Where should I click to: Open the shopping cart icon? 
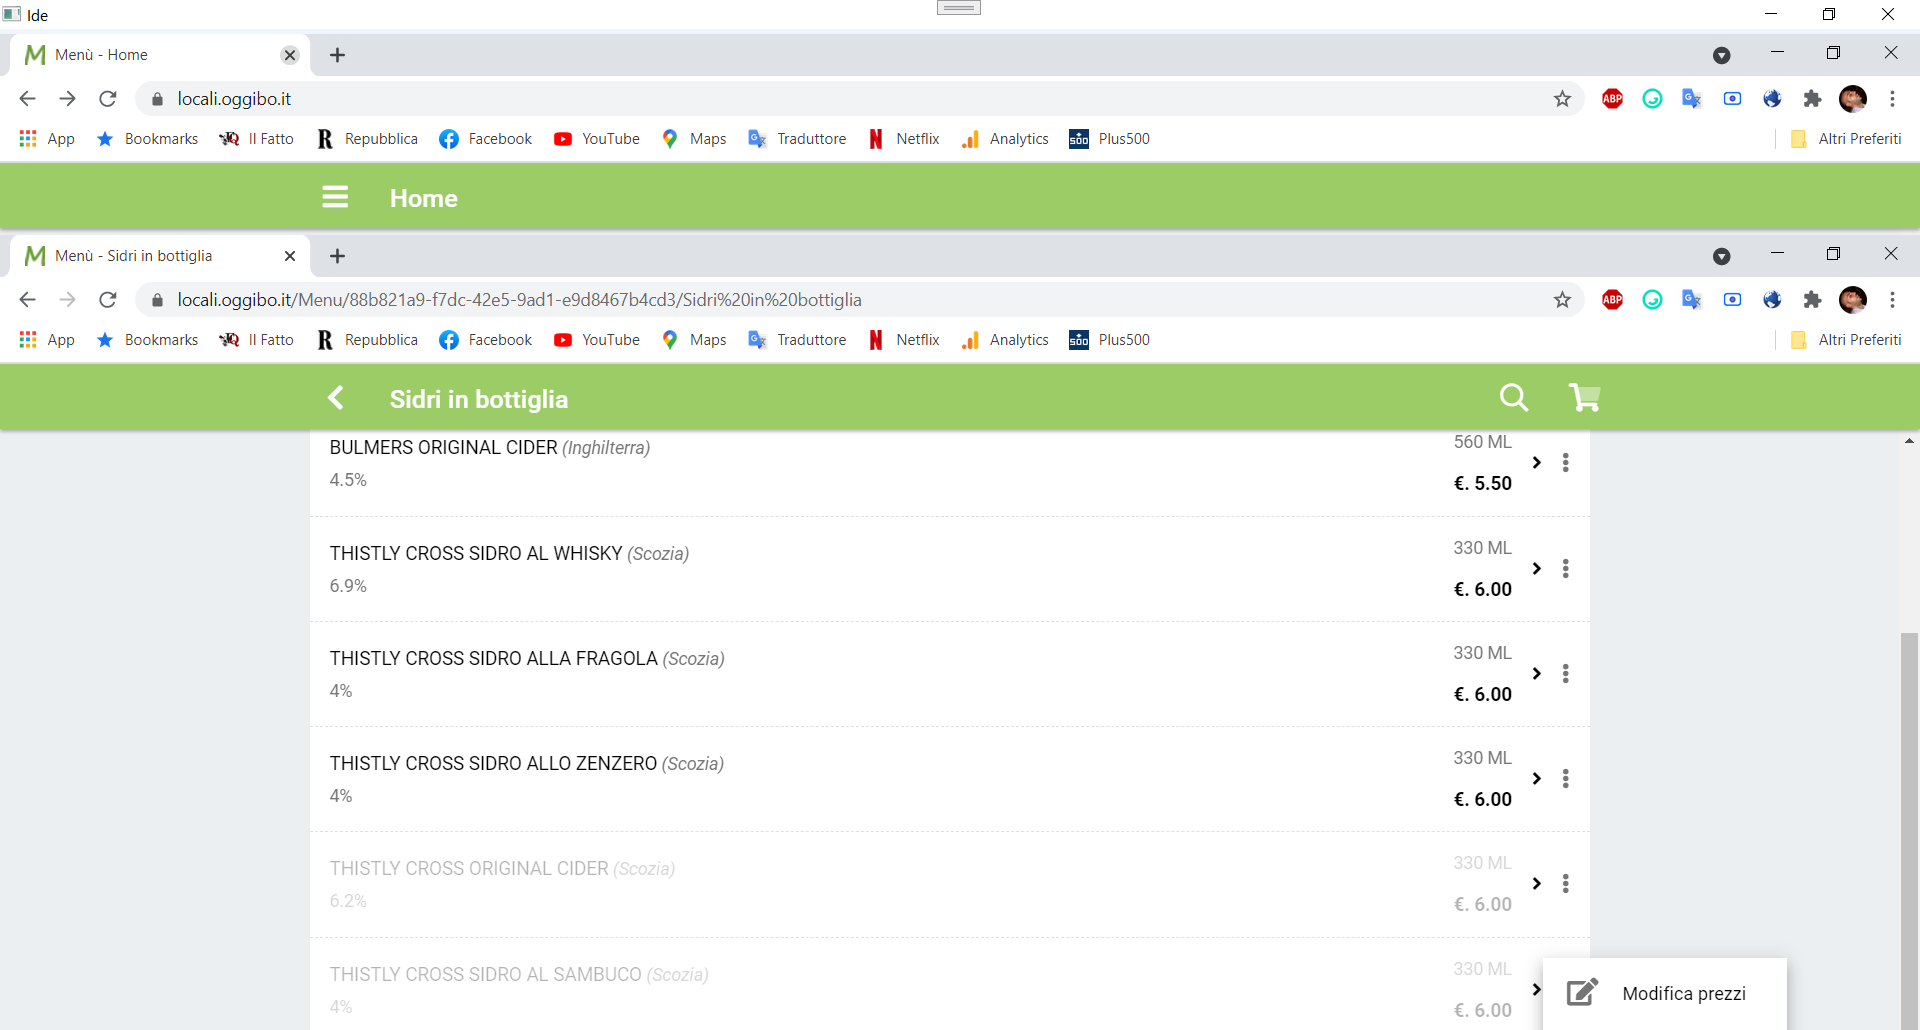(x=1585, y=398)
